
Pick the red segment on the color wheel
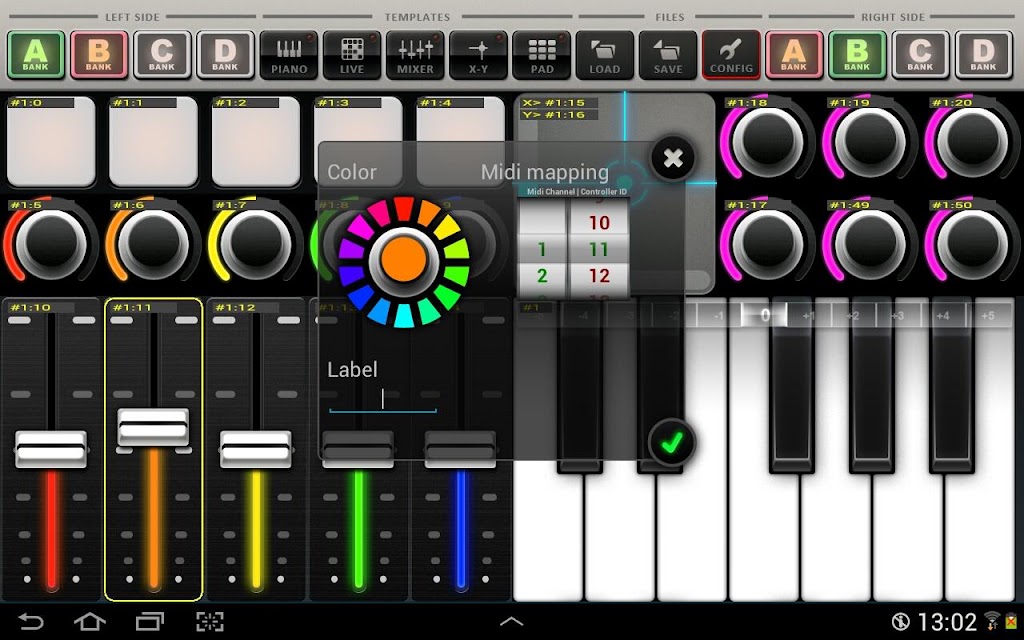coord(404,209)
